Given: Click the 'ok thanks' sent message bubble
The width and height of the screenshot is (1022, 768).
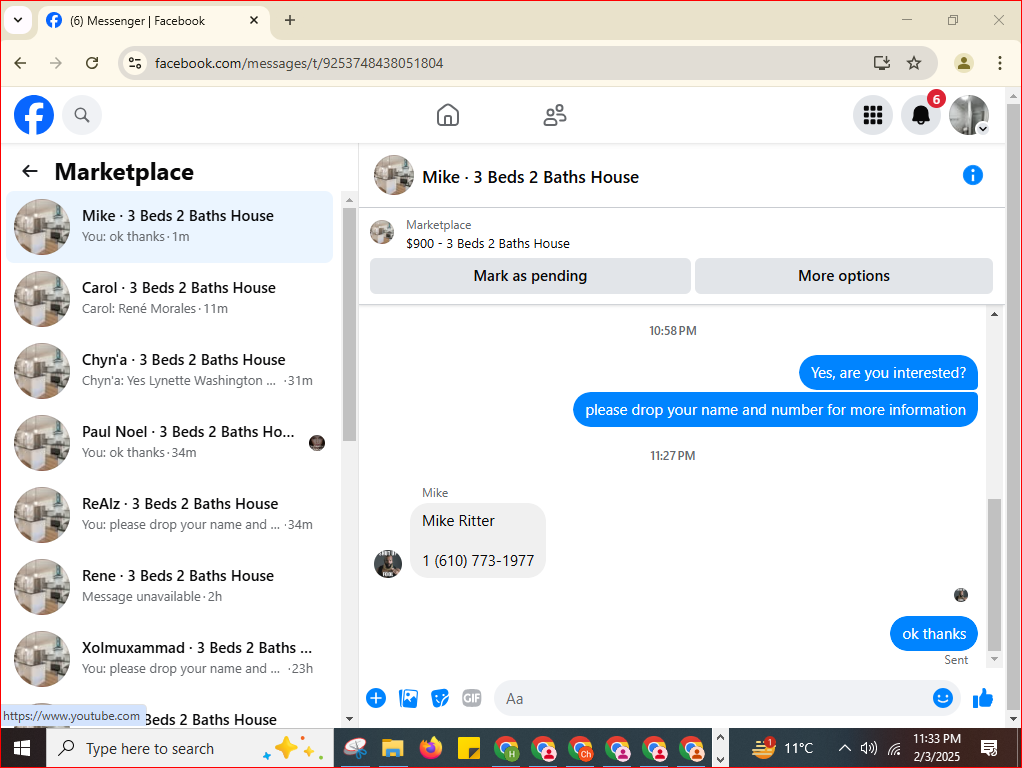Looking at the screenshot, I should point(933,633).
